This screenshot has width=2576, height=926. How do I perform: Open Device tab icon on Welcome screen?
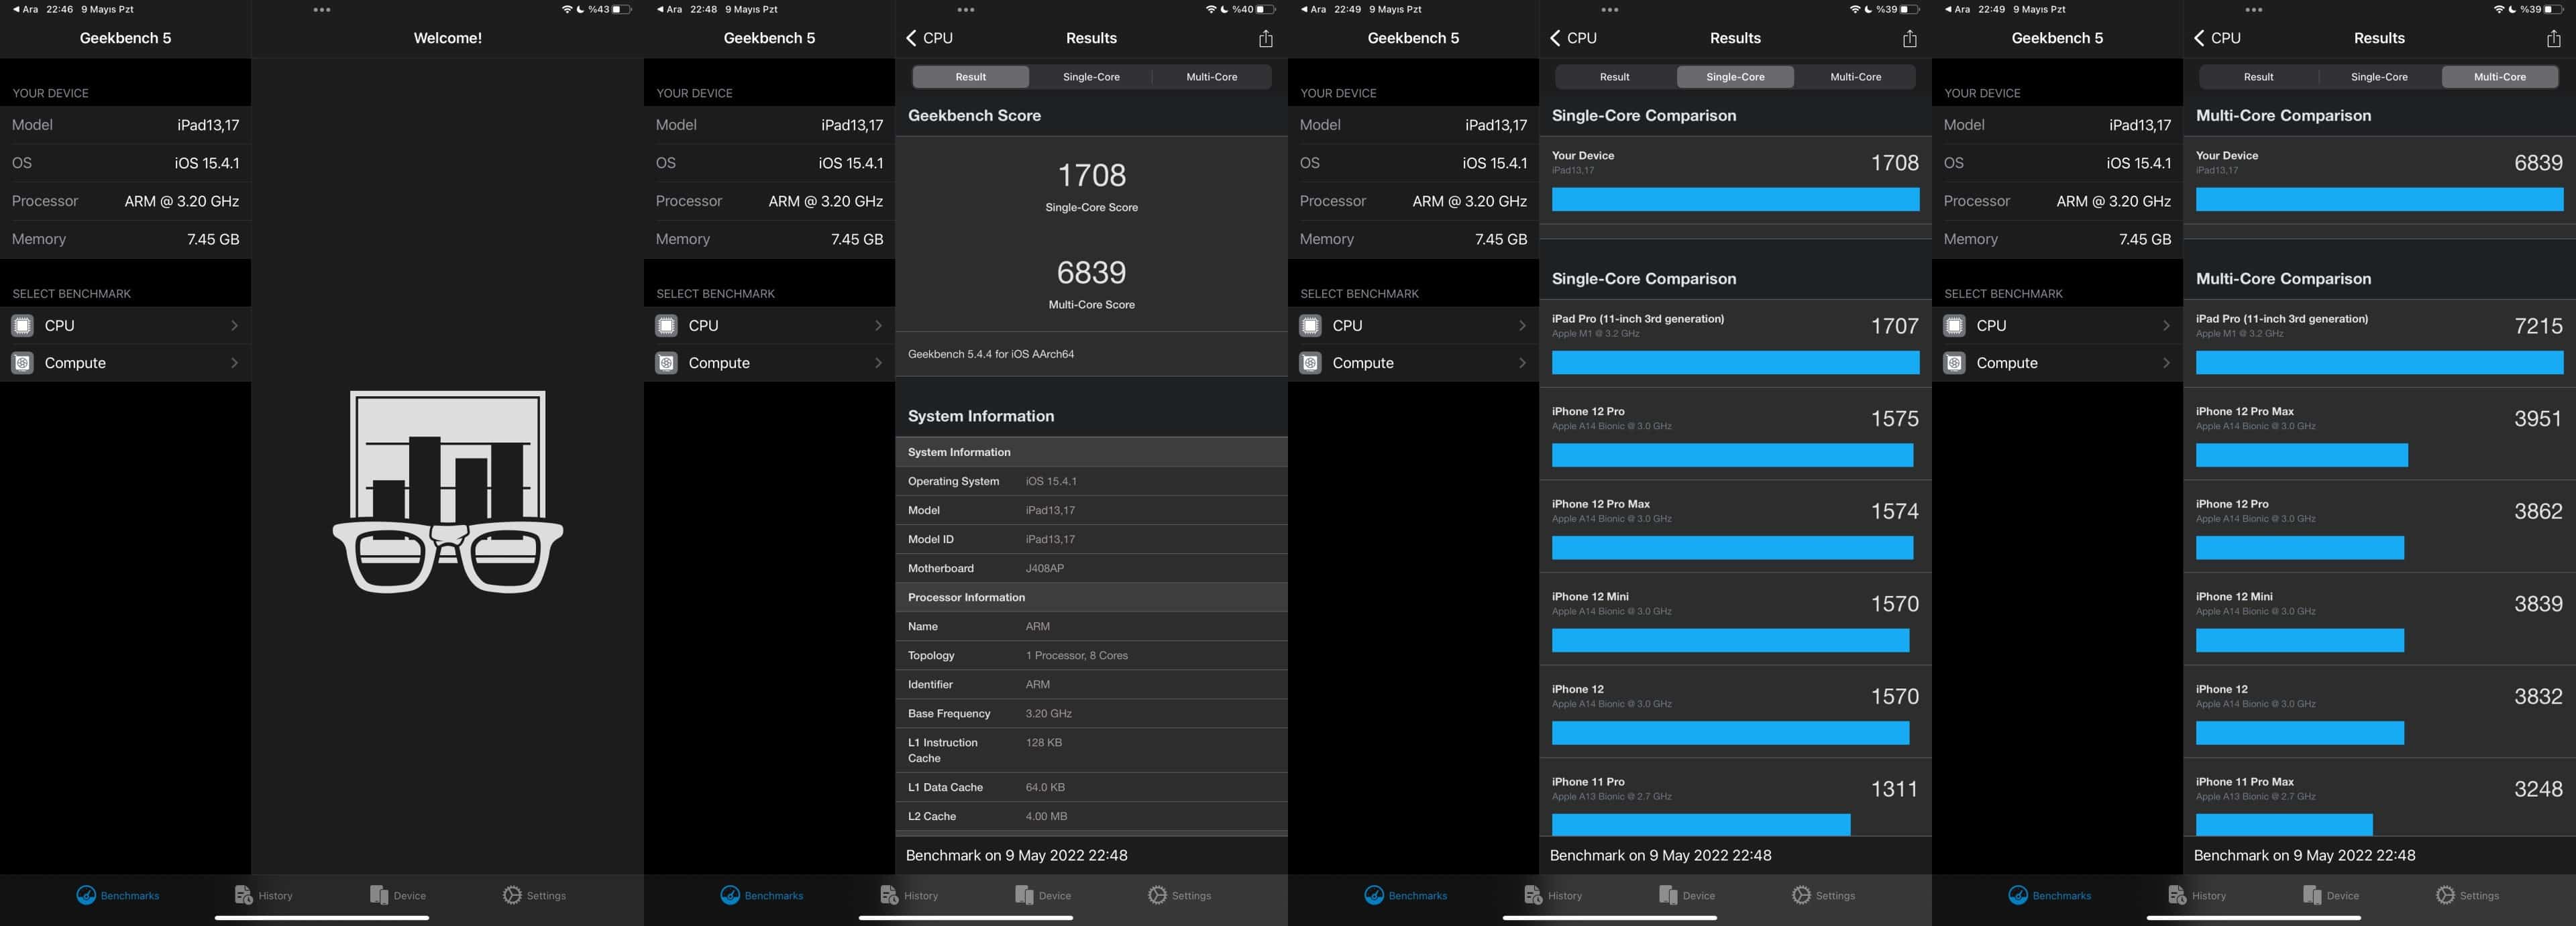[378, 895]
